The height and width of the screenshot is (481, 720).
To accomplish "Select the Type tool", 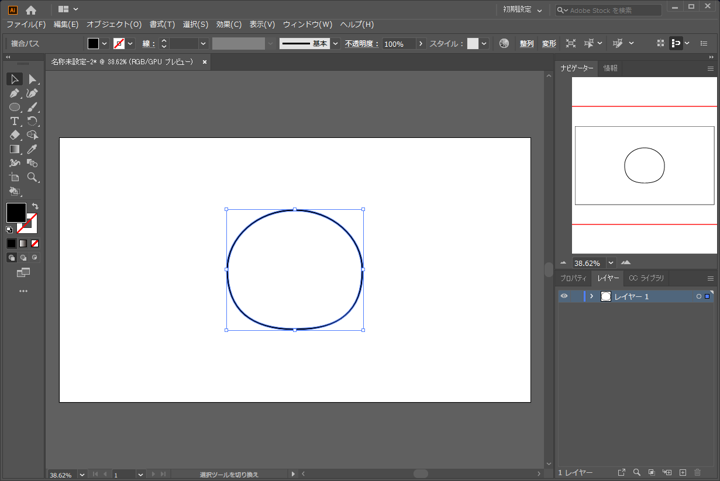I will click(x=14, y=121).
